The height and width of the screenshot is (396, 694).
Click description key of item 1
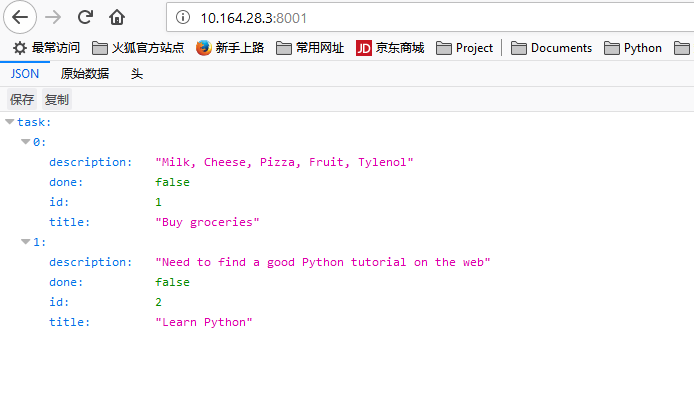pyautogui.click(x=91, y=262)
